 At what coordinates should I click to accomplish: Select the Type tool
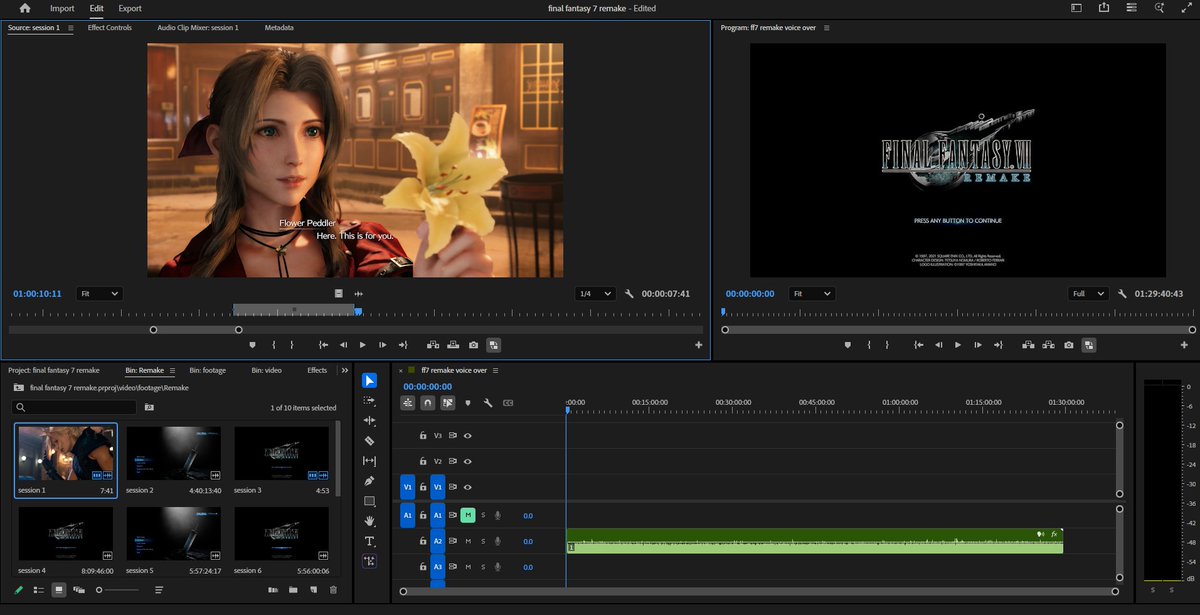click(x=369, y=541)
